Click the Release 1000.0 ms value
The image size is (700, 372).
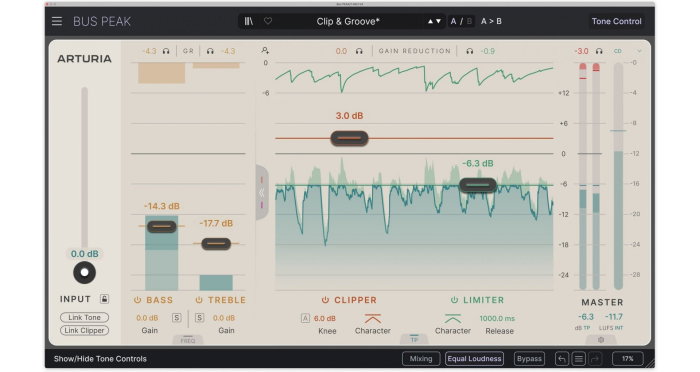click(497, 318)
